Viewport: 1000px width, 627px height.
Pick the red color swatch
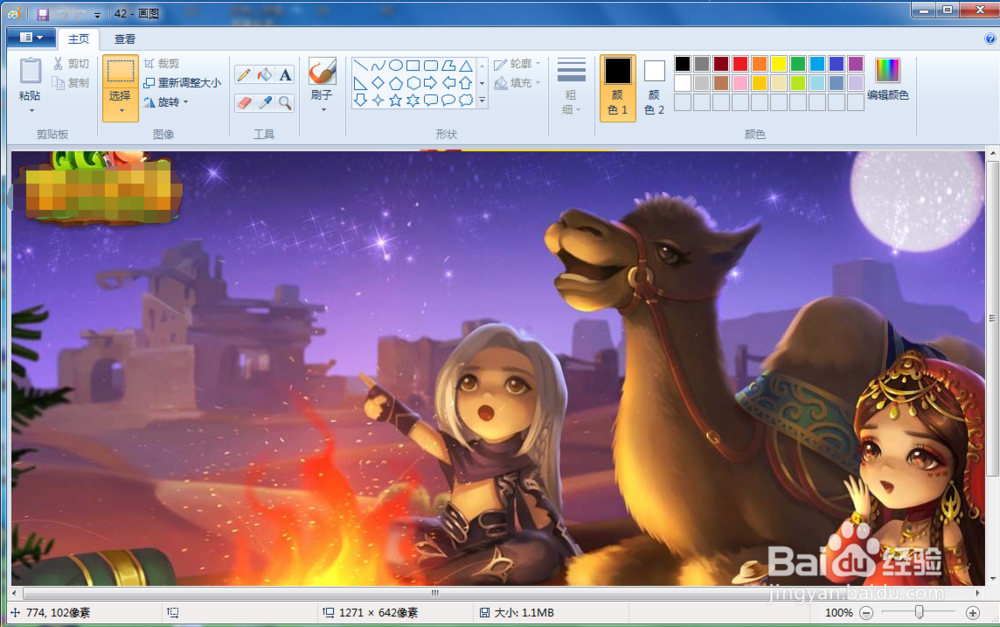(740, 64)
